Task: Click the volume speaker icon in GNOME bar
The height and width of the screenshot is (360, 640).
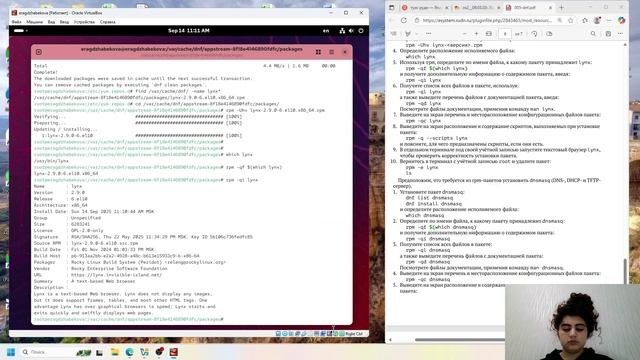Action: pos(351,31)
